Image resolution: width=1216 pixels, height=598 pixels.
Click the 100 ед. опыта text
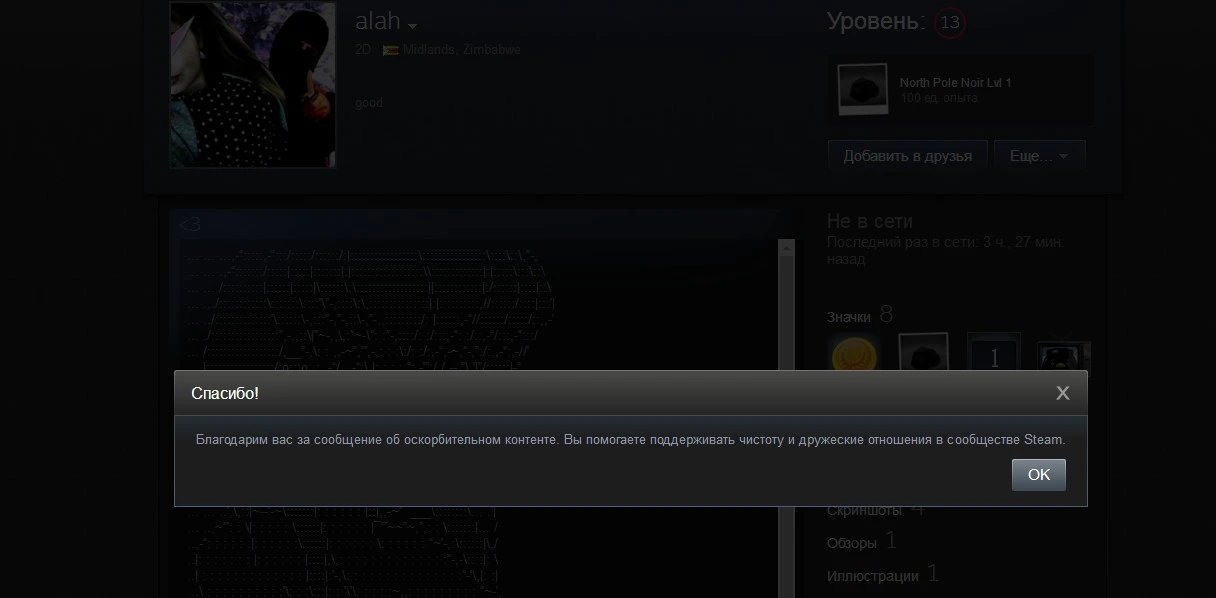pyautogui.click(x=939, y=98)
